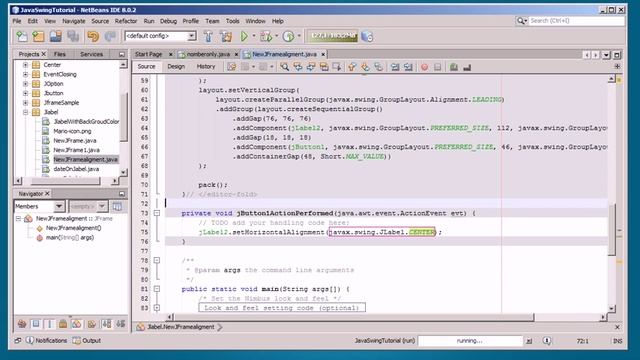The width and height of the screenshot is (640, 360).
Task: Click the Last Edit editor toolbar icon
Action: [232, 67]
